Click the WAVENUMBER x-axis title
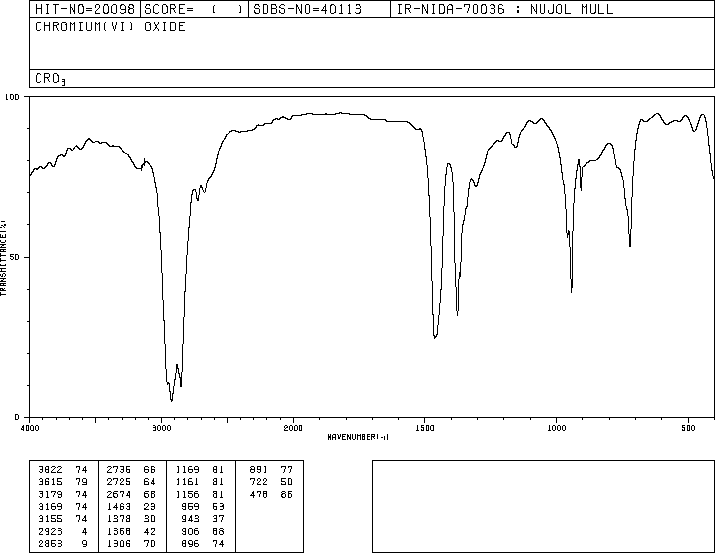Screen dimensions: 715x553 click(358, 437)
